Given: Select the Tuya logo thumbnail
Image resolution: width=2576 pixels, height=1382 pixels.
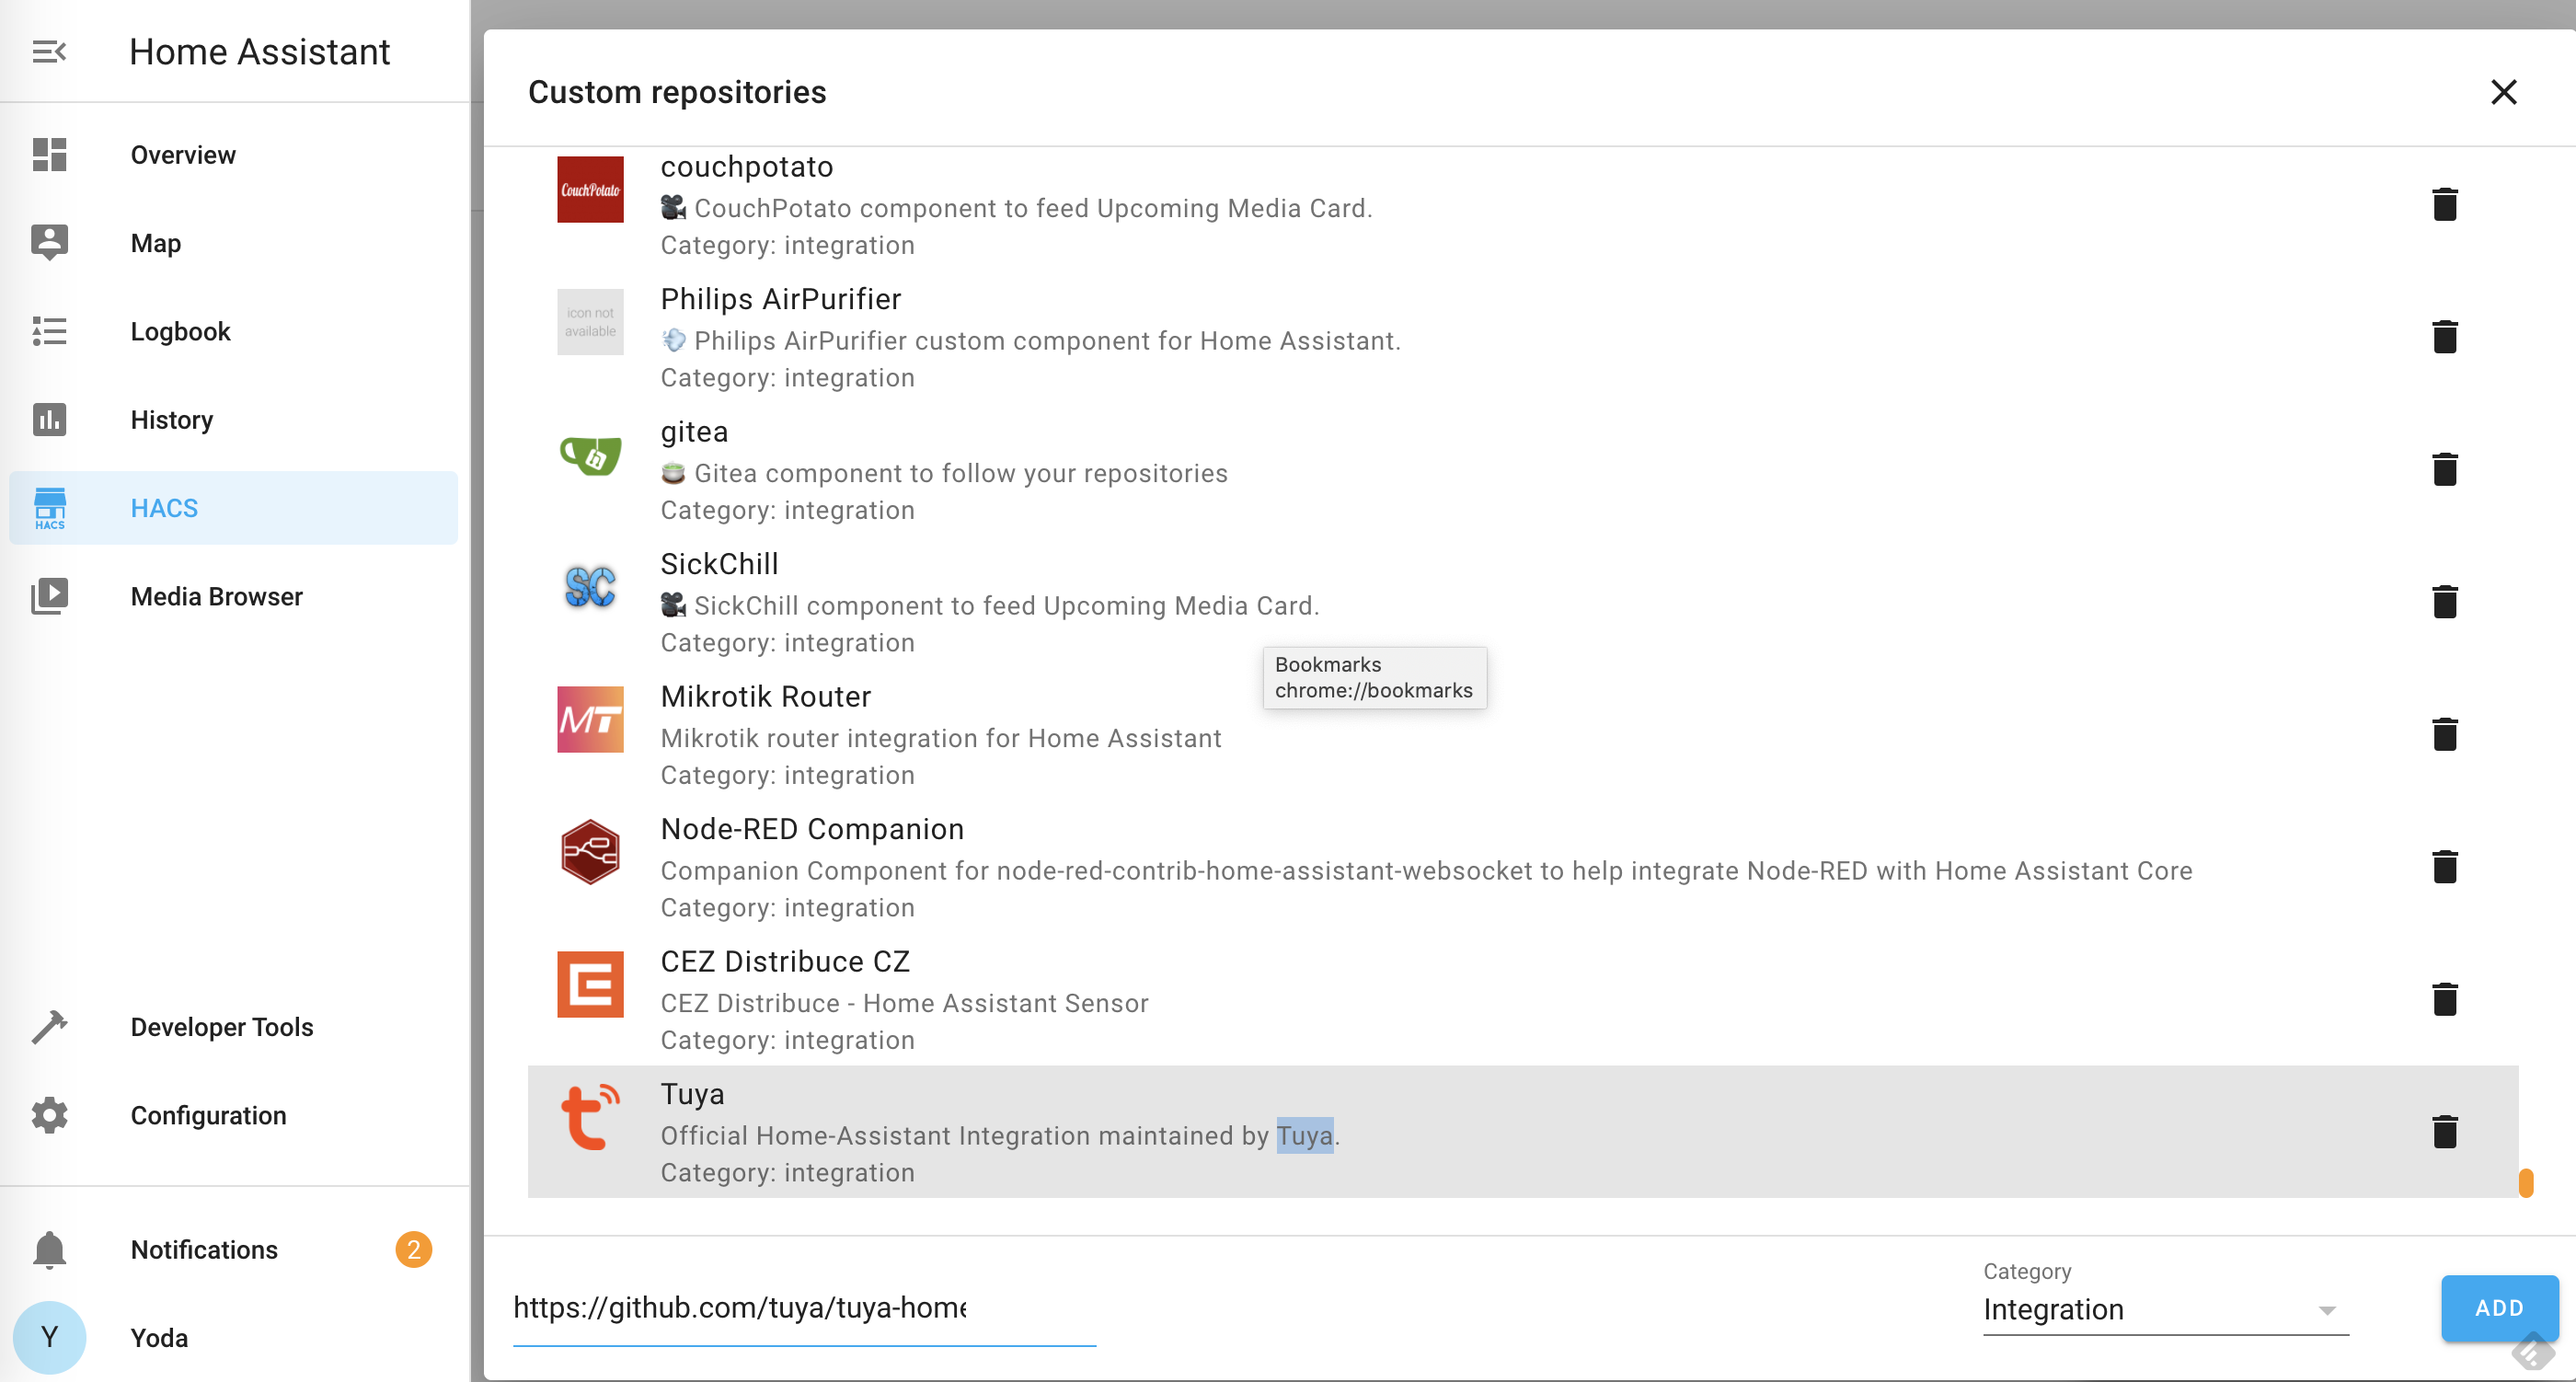Looking at the screenshot, I should pyautogui.click(x=590, y=1117).
